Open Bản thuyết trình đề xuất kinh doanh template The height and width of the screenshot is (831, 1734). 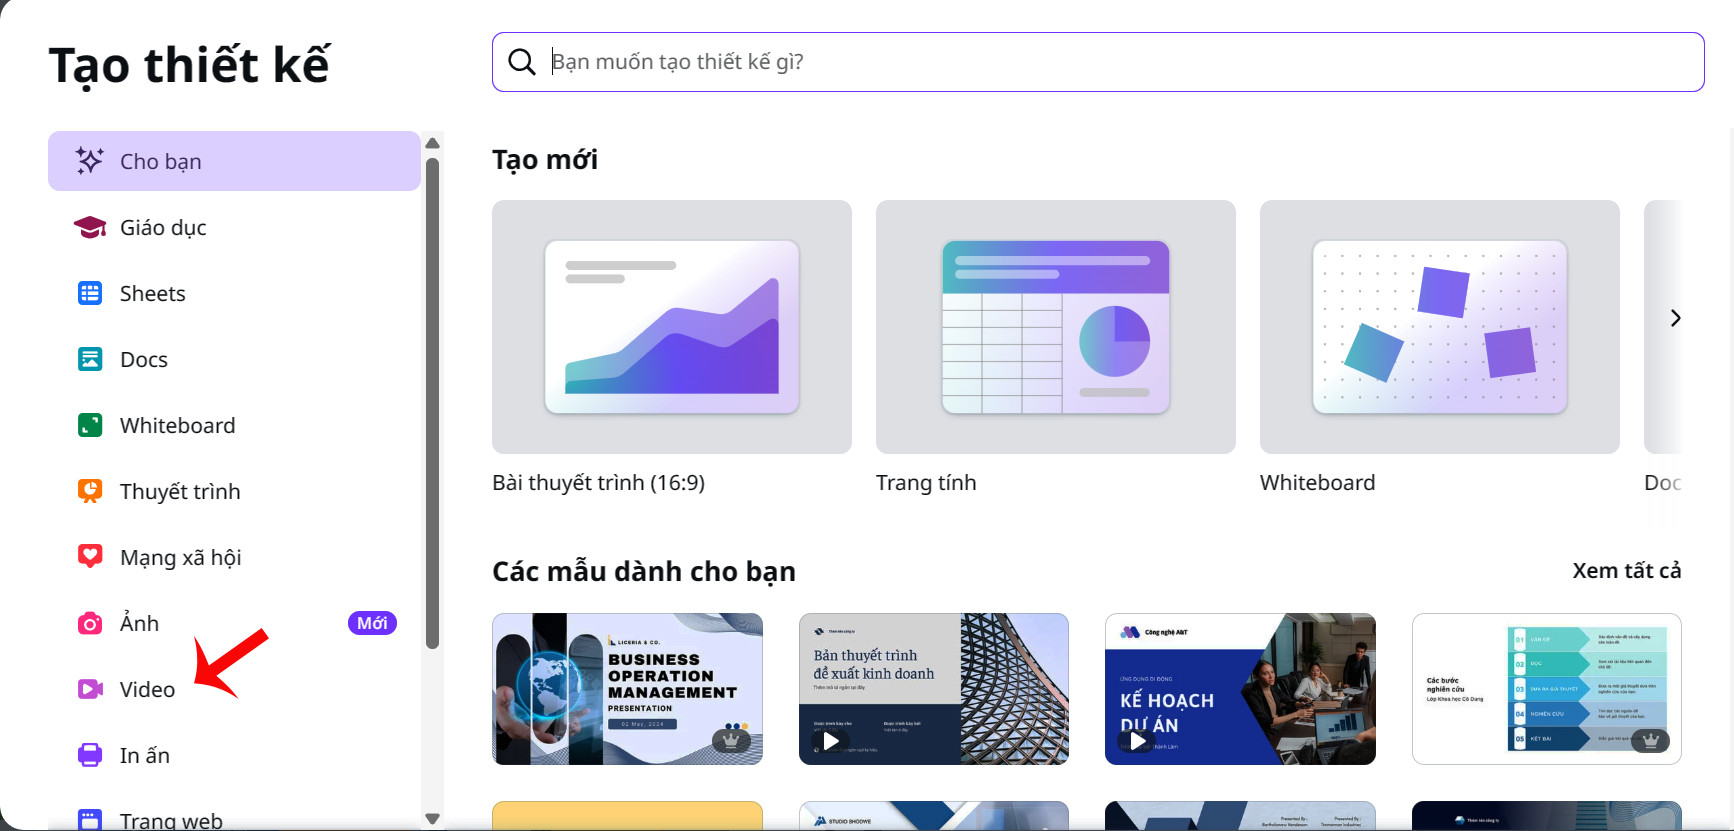click(x=934, y=689)
